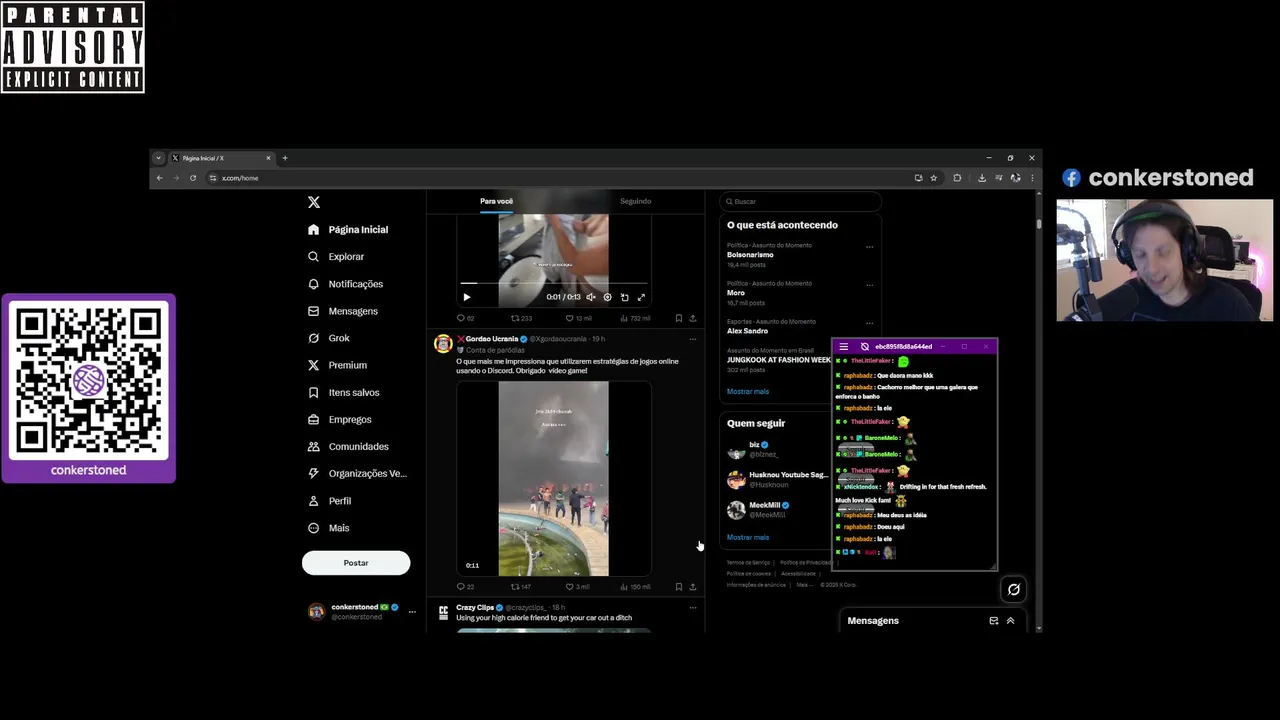
Task: Bookmark the Gordao Ucrania post
Action: (678, 587)
